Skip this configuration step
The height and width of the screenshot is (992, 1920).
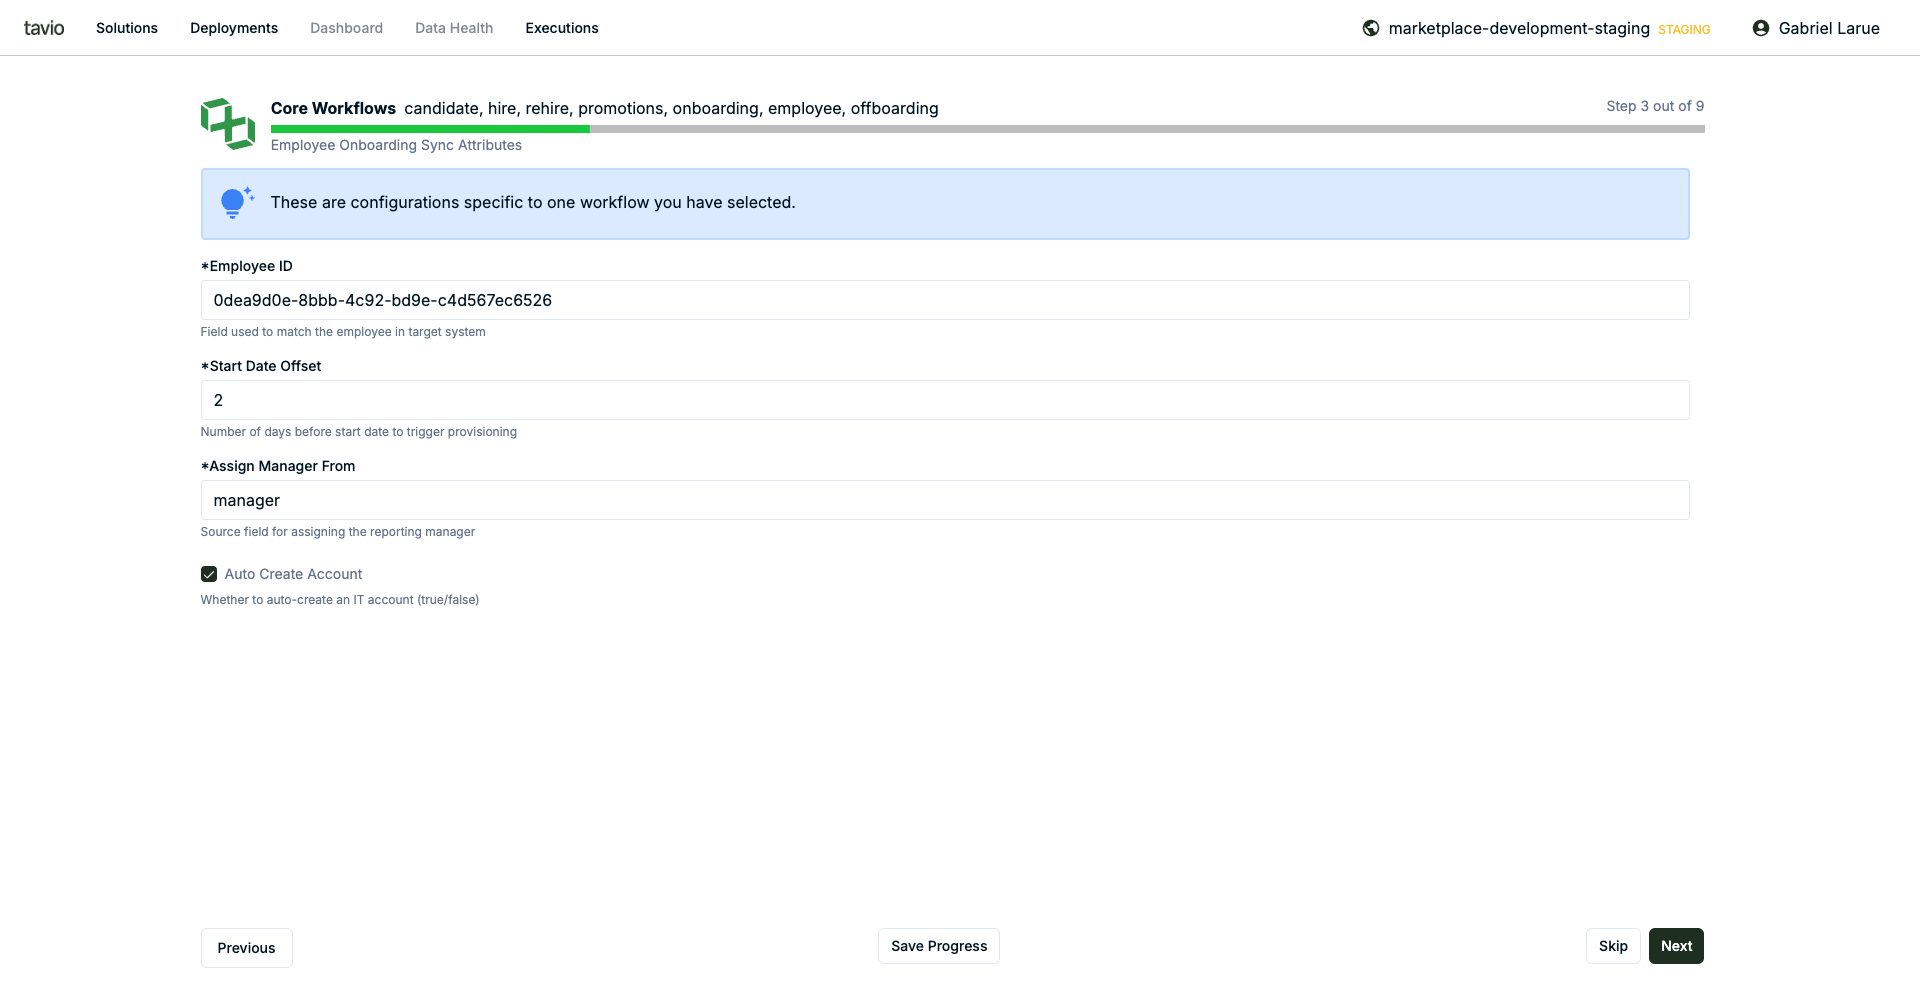point(1613,946)
